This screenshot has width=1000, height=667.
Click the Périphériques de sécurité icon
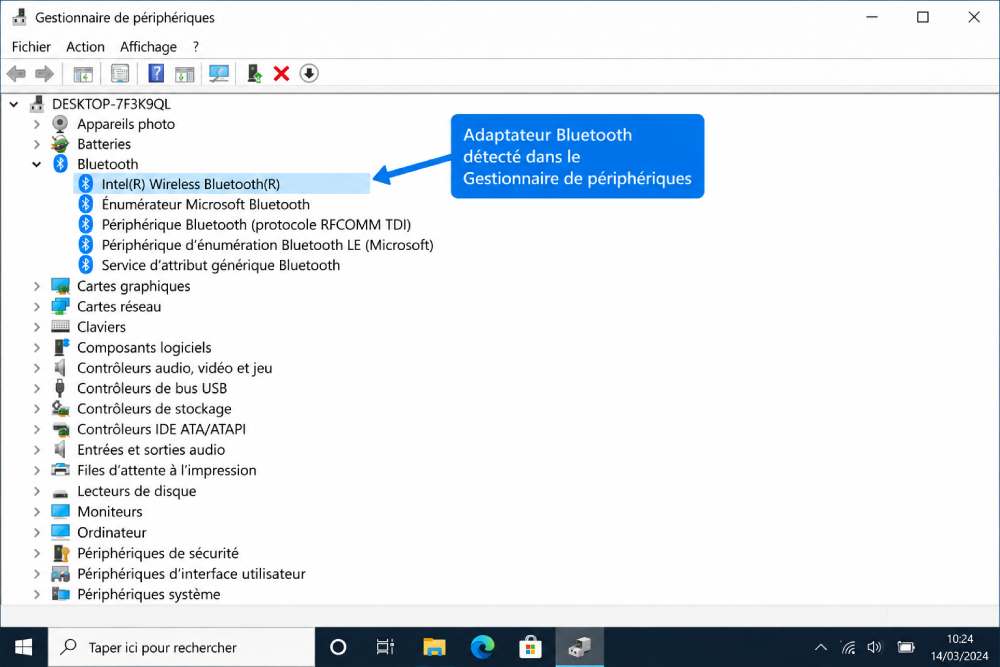pyautogui.click(x=61, y=553)
